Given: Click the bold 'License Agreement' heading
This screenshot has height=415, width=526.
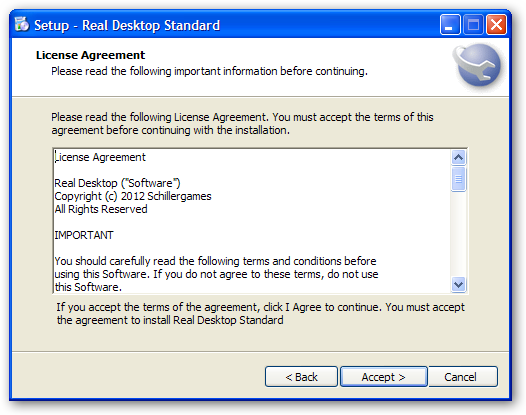Looking at the screenshot, I should [x=91, y=55].
